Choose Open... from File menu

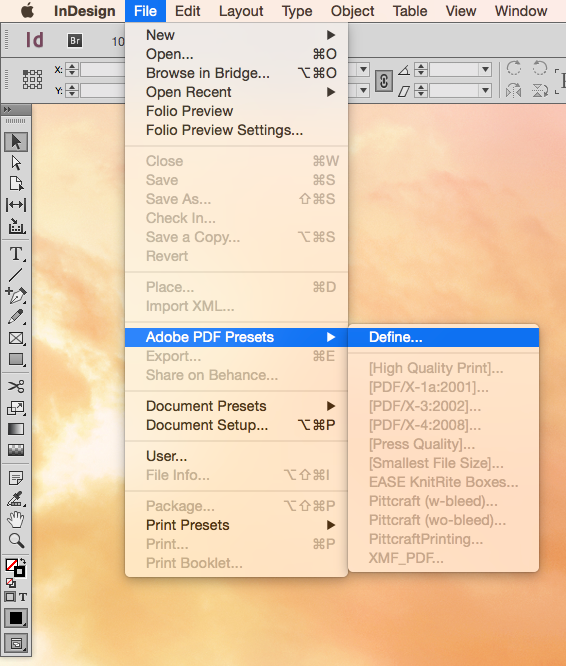point(237,54)
